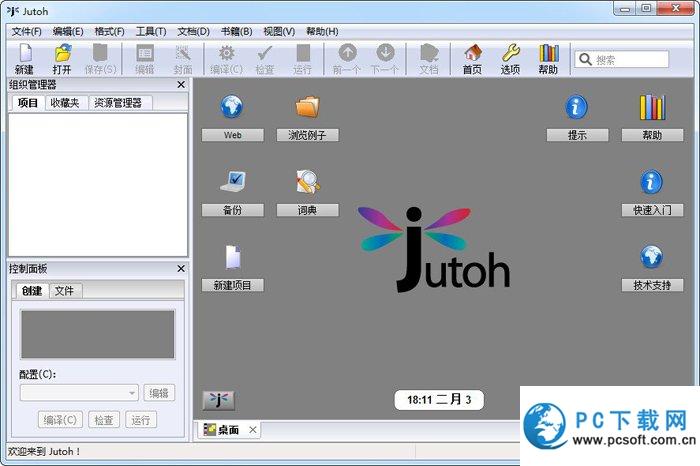This screenshot has width=700, height=466.
Task: Switch to the 项目 tab
Action: pyautogui.click(x=28, y=103)
